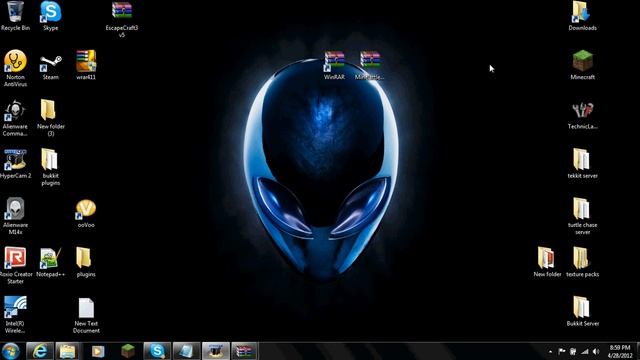The image size is (640, 360).
Task: Select the plugins folder icon
Action: [86, 262]
